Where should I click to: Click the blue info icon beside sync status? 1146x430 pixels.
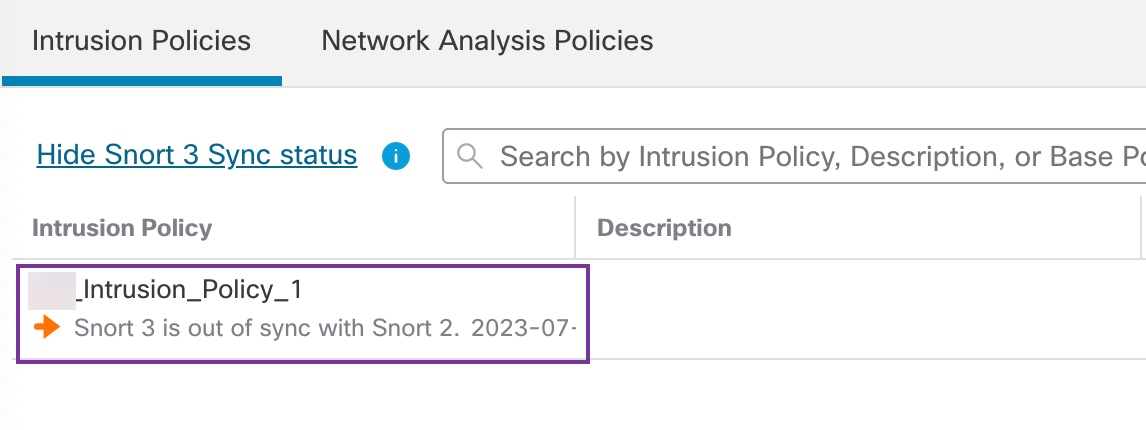(x=396, y=156)
